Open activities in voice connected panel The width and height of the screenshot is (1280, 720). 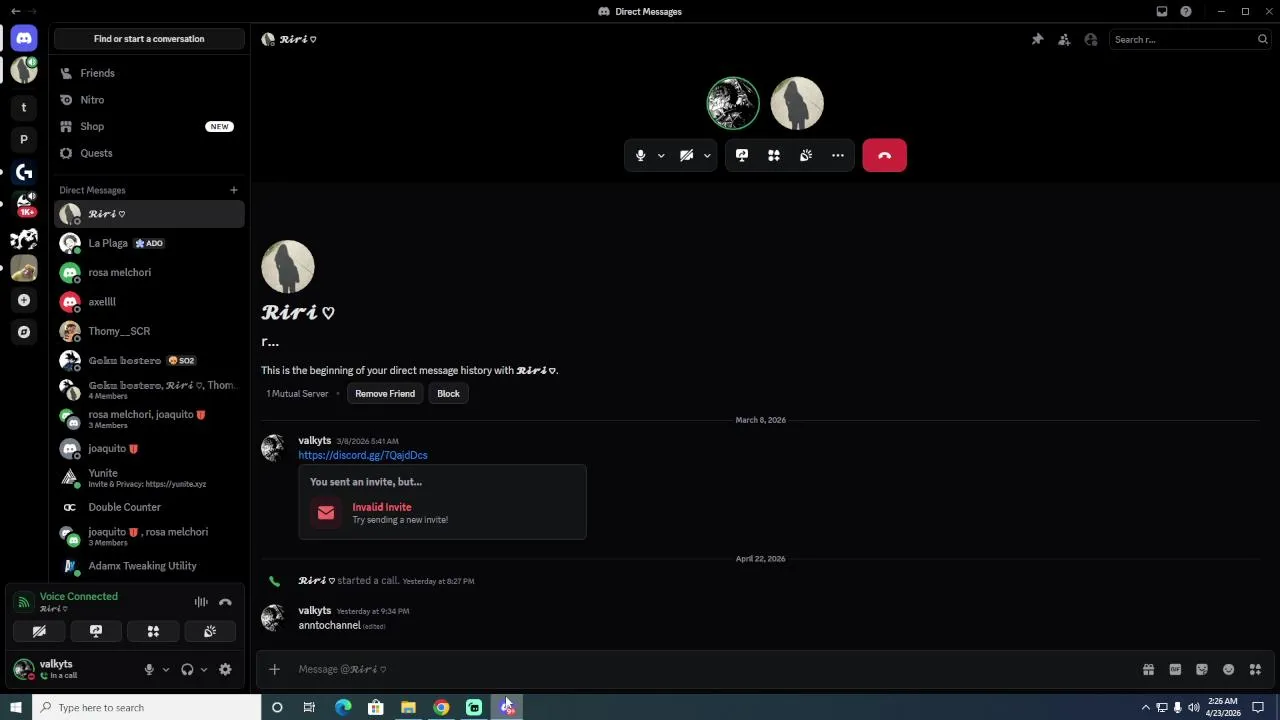[x=153, y=631]
